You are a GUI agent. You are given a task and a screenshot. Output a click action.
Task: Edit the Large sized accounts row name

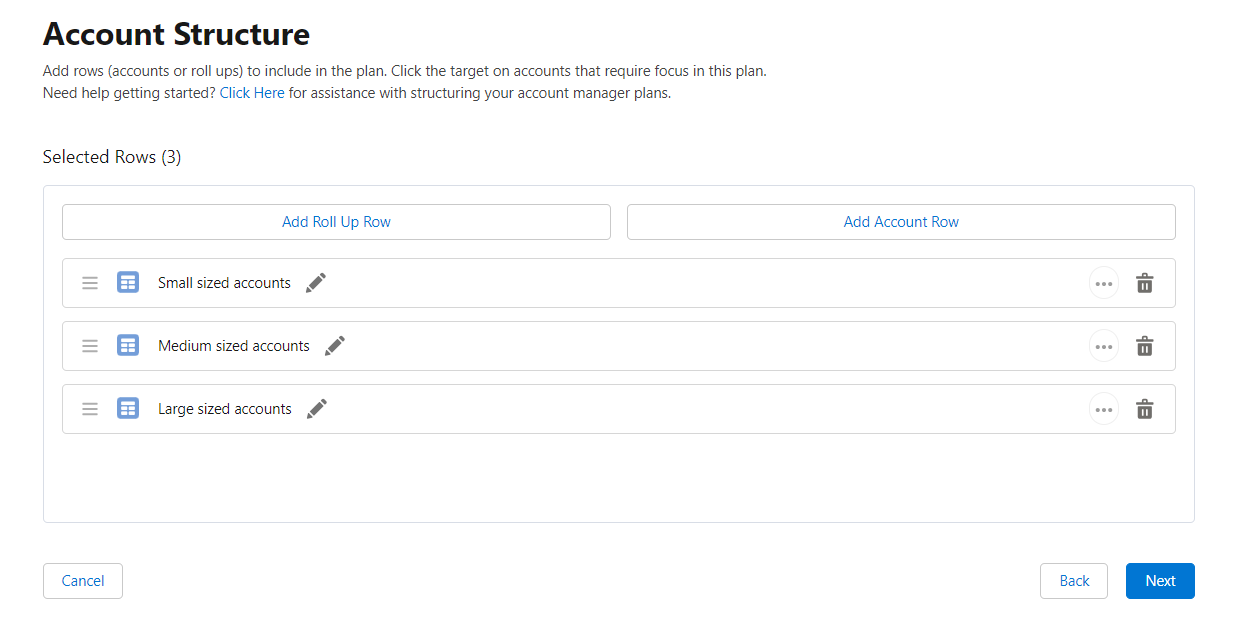pyautogui.click(x=317, y=409)
